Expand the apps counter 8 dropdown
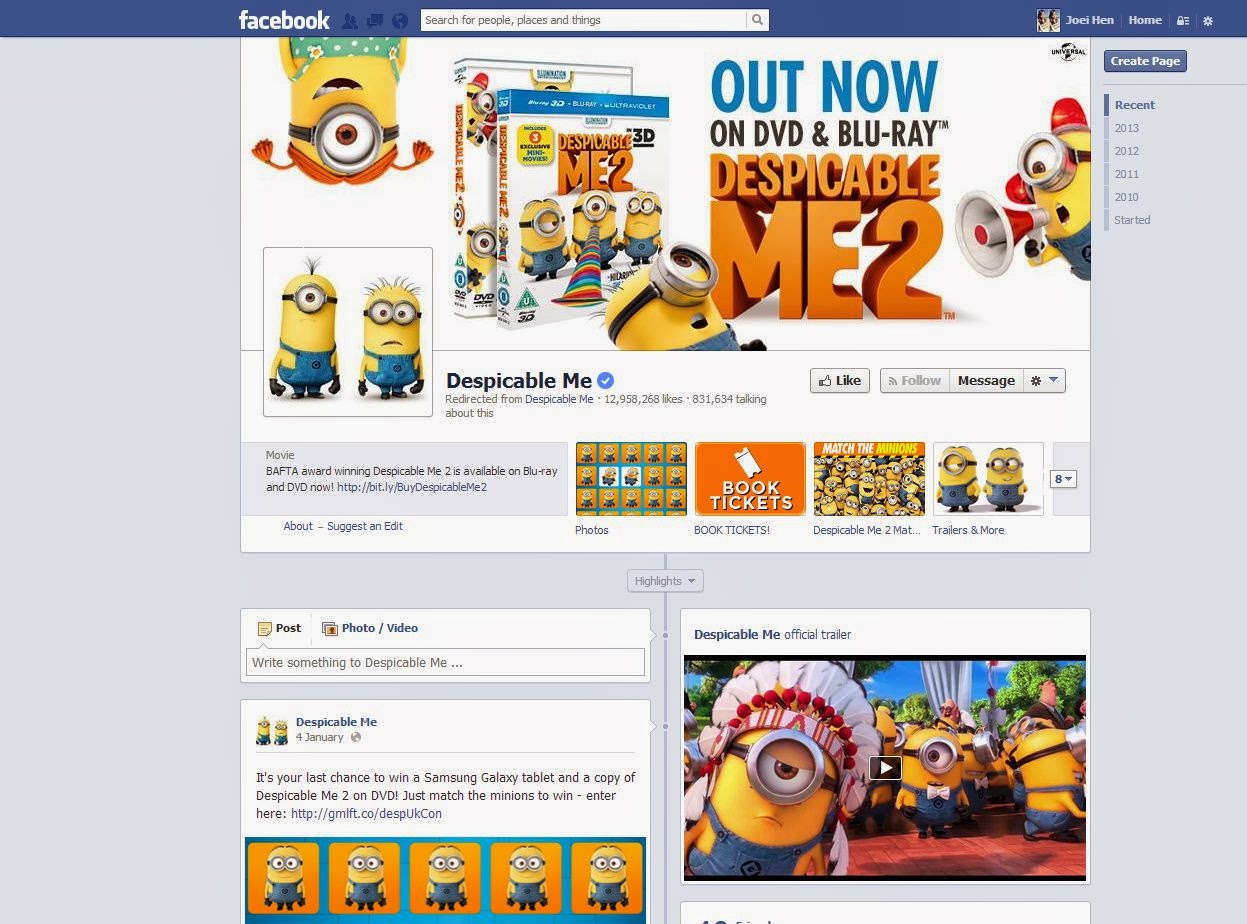 [1064, 479]
